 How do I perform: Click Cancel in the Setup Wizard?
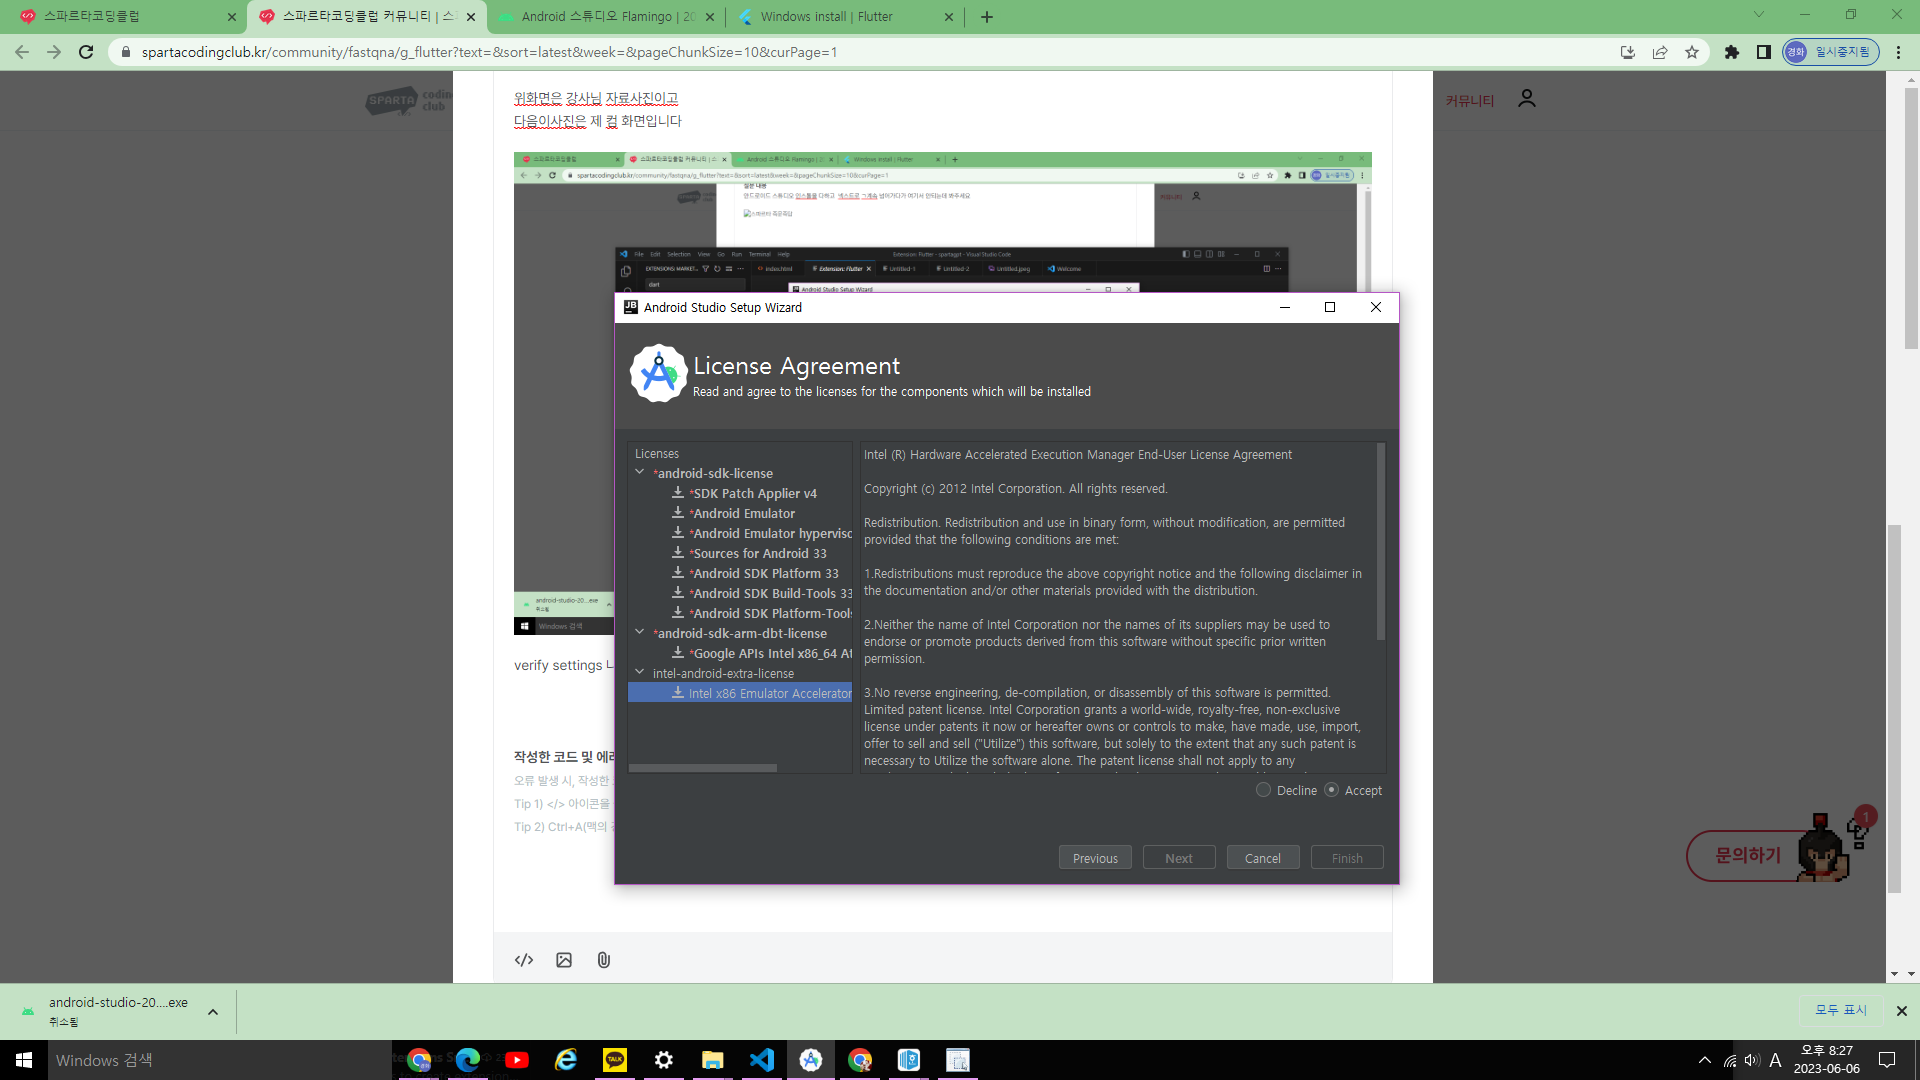[x=1263, y=858]
